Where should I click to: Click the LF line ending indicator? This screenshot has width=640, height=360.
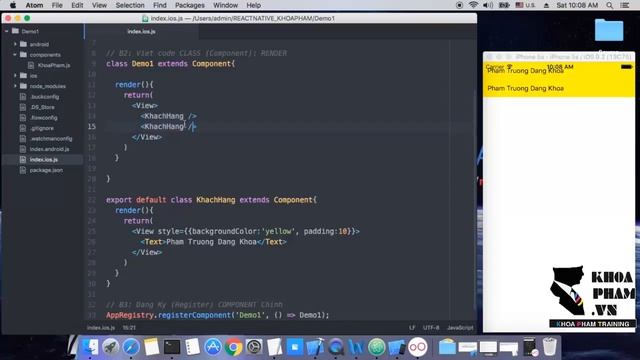click(x=412, y=327)
